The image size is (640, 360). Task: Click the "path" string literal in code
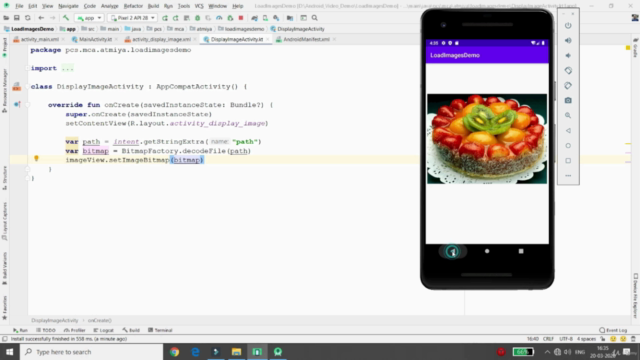[x=244, y=142]
